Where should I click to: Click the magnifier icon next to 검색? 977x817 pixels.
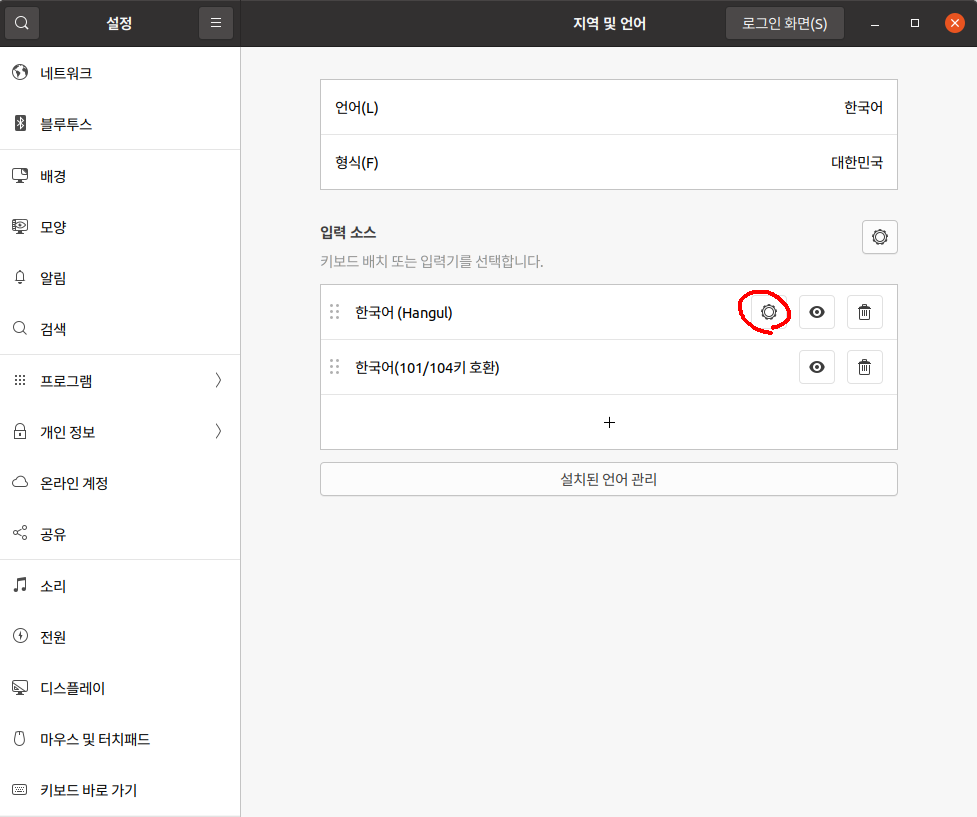coord(20,328)
